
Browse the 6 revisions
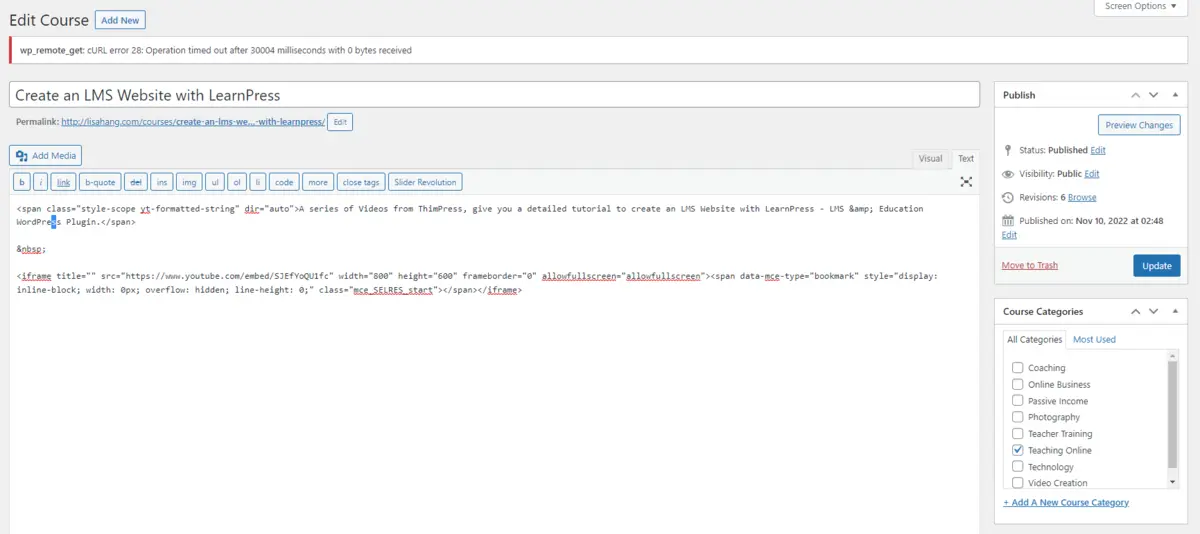pos(1082,198)
